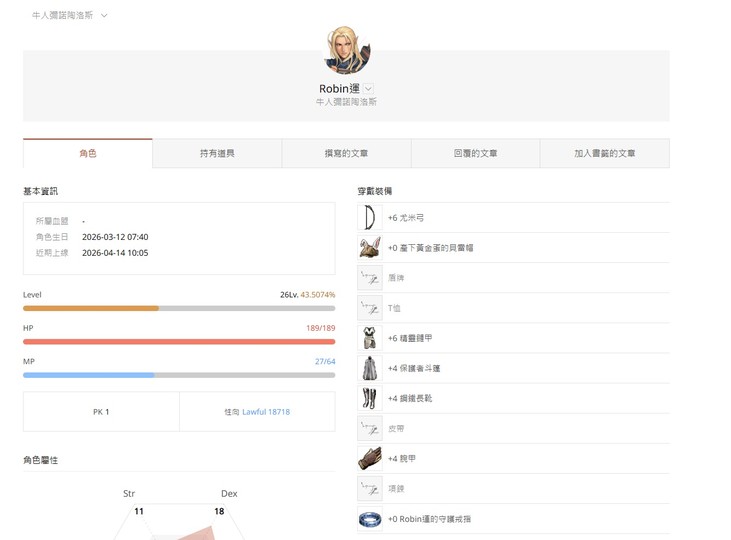Click the +4 鋼鐵長靴 boots icon
Screen dimensions: 731x540
369,398
